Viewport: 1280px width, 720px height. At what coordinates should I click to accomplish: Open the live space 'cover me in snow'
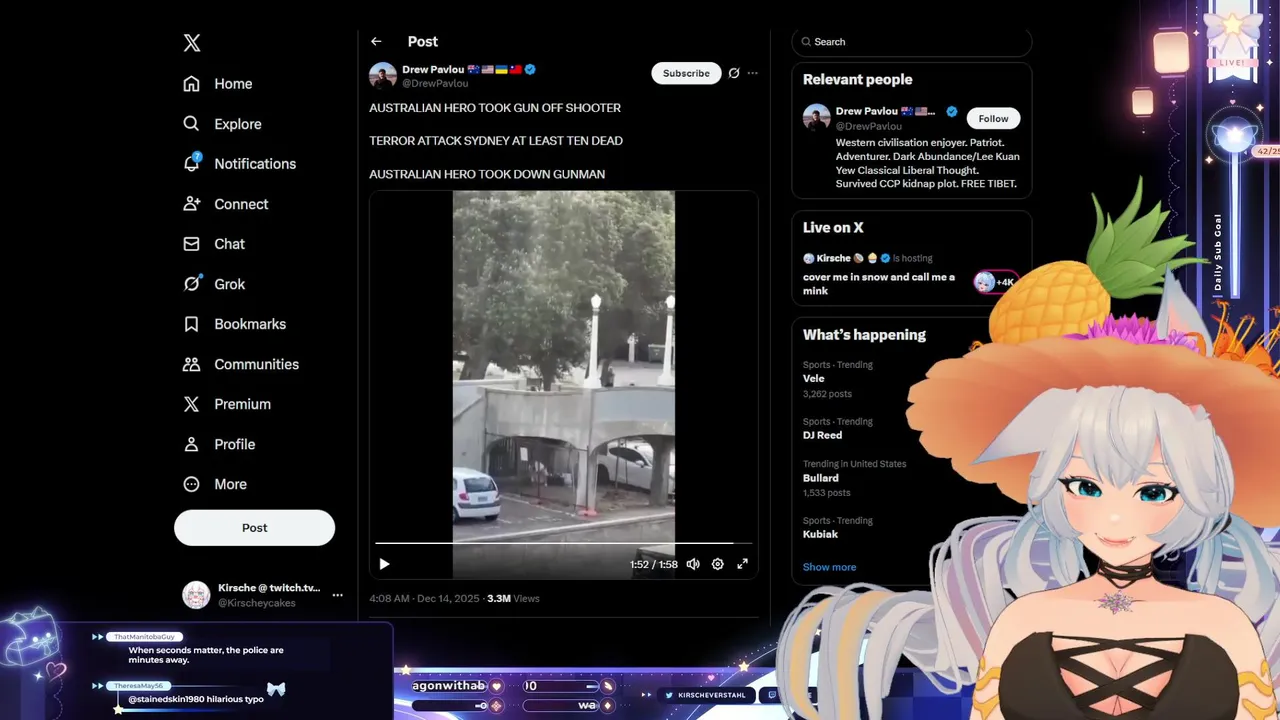tap(879, 283)
